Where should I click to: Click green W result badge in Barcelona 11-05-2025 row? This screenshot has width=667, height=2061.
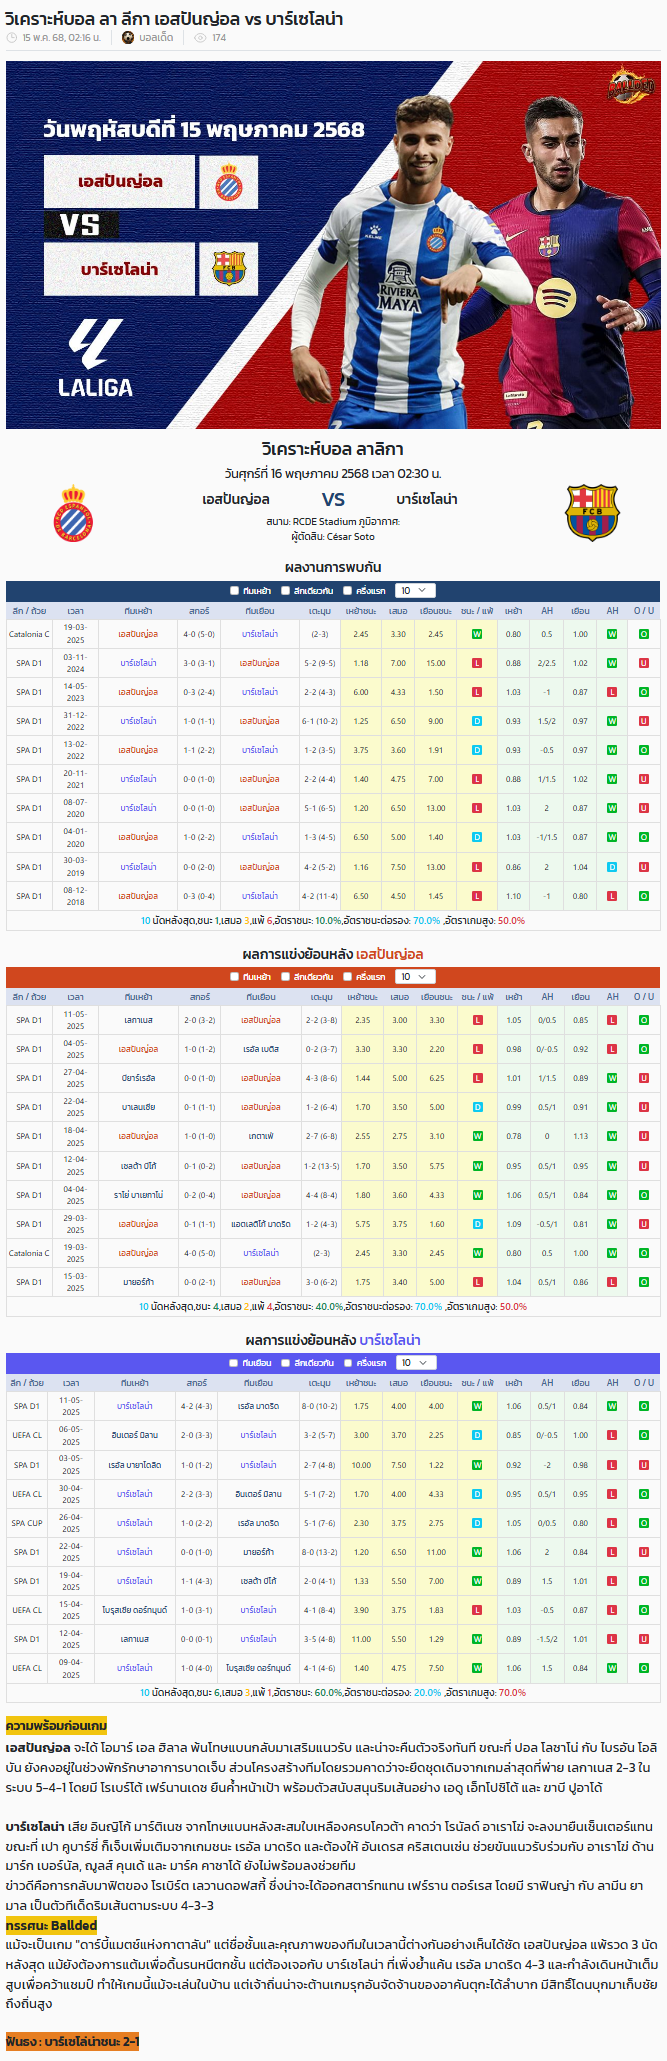tap(477, 1406)
